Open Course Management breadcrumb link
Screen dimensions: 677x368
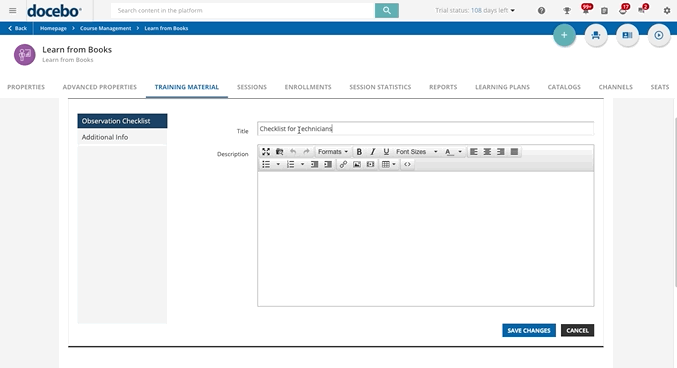(x=105, y=28)
